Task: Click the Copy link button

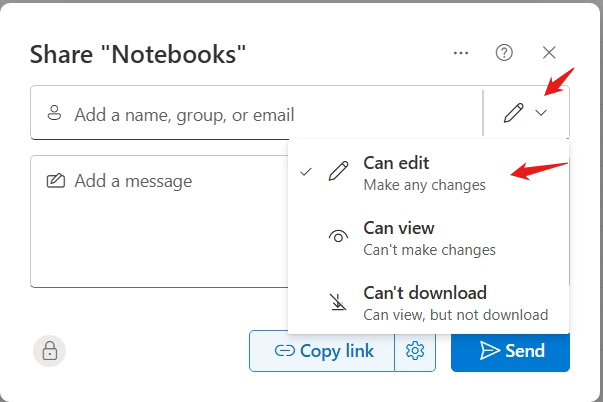Action: 322,351
